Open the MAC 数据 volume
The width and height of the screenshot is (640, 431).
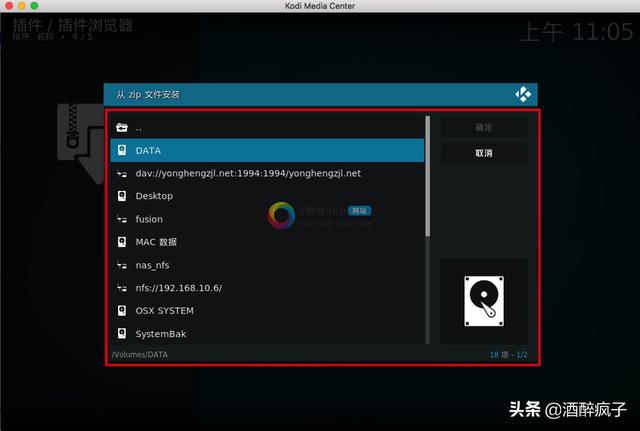click(x=267, y=242)
